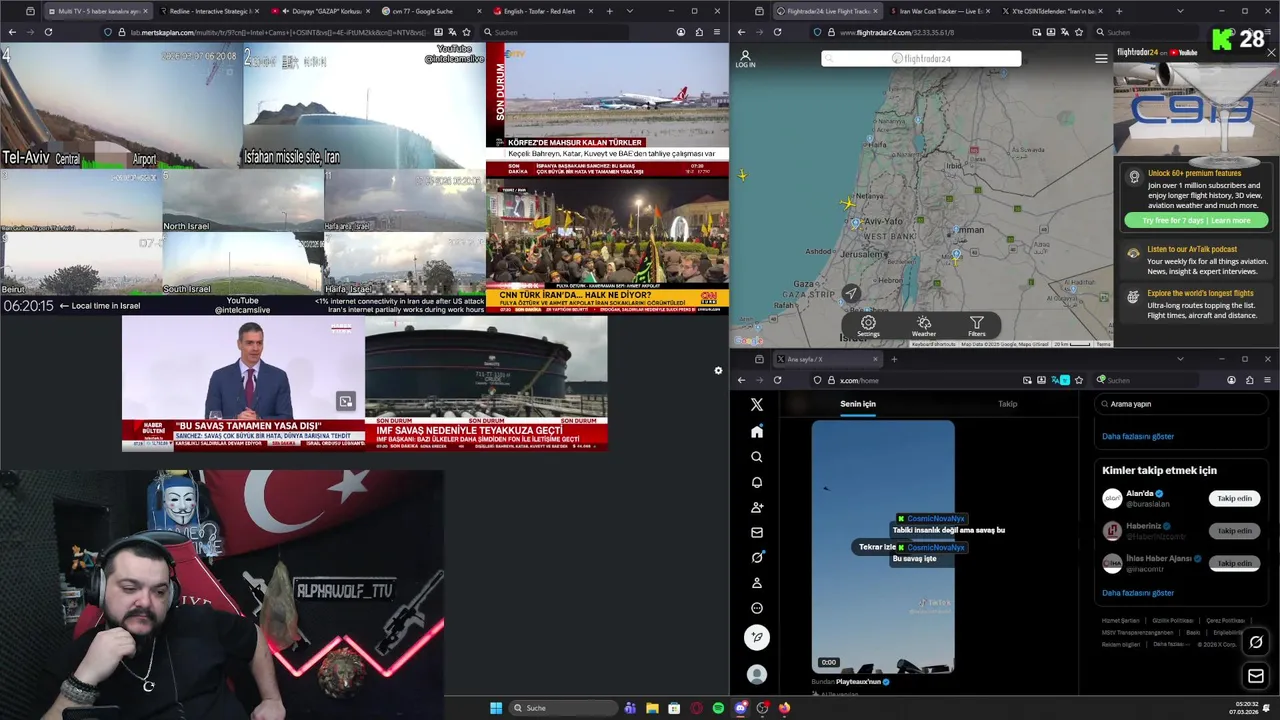Image resolution: width=1280 pixels, height=720 pixels.
Task: Follow Haberiniz with Takip edin
Action: (1234, 531)
